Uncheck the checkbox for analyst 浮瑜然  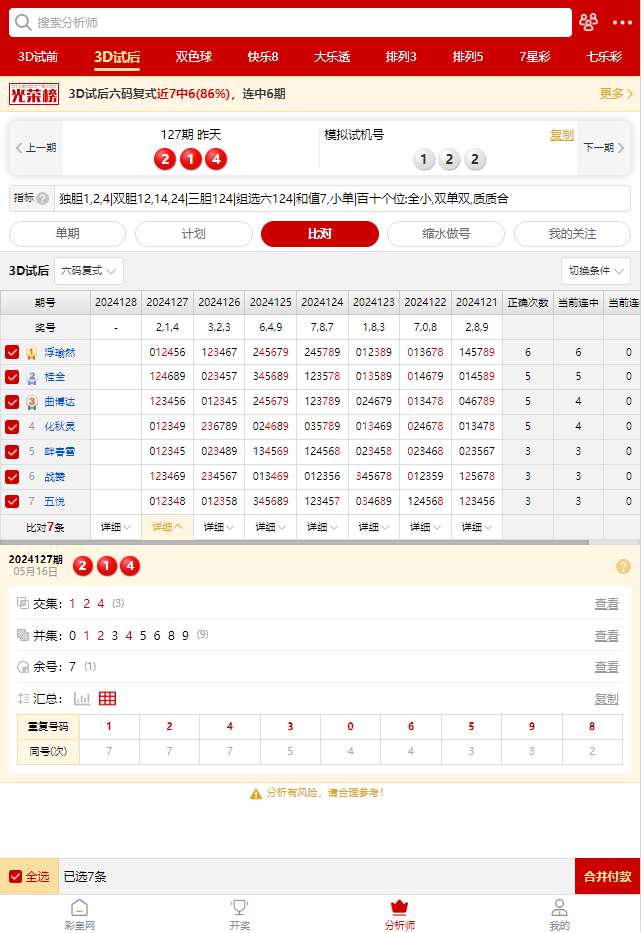tap(12, 352)
